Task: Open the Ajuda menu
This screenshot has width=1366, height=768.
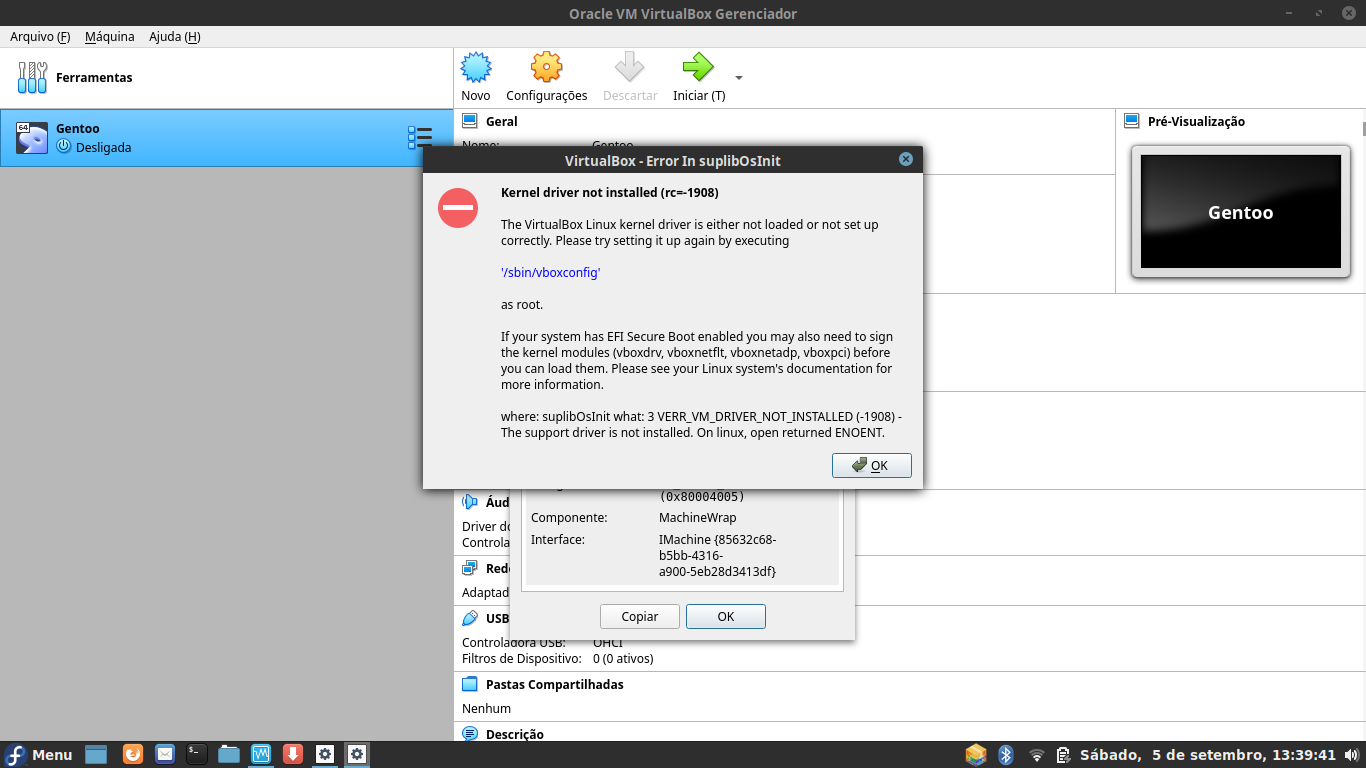Action: (x=175, y=37)
